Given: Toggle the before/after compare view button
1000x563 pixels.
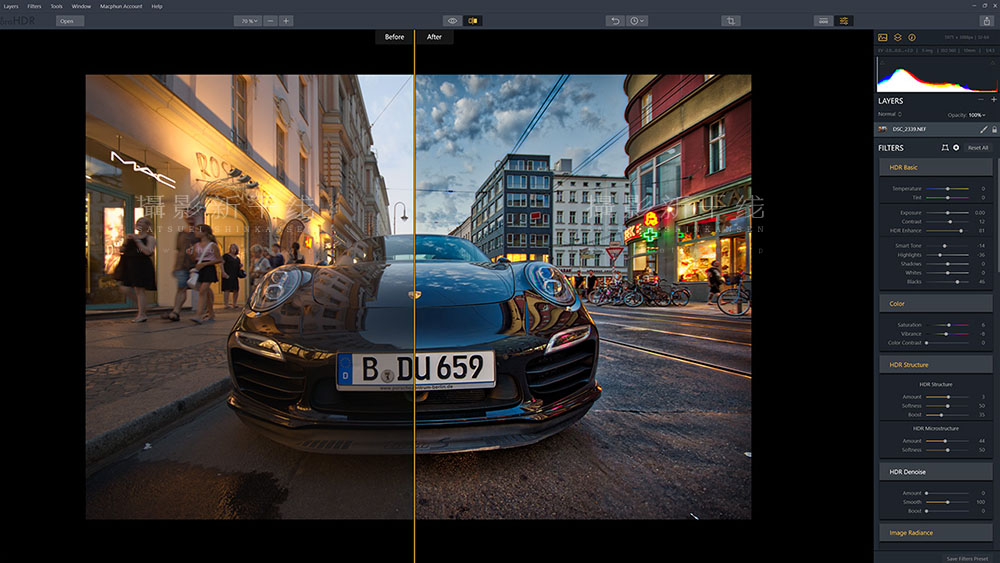Looking at the screenshot, I should point(473,21).
